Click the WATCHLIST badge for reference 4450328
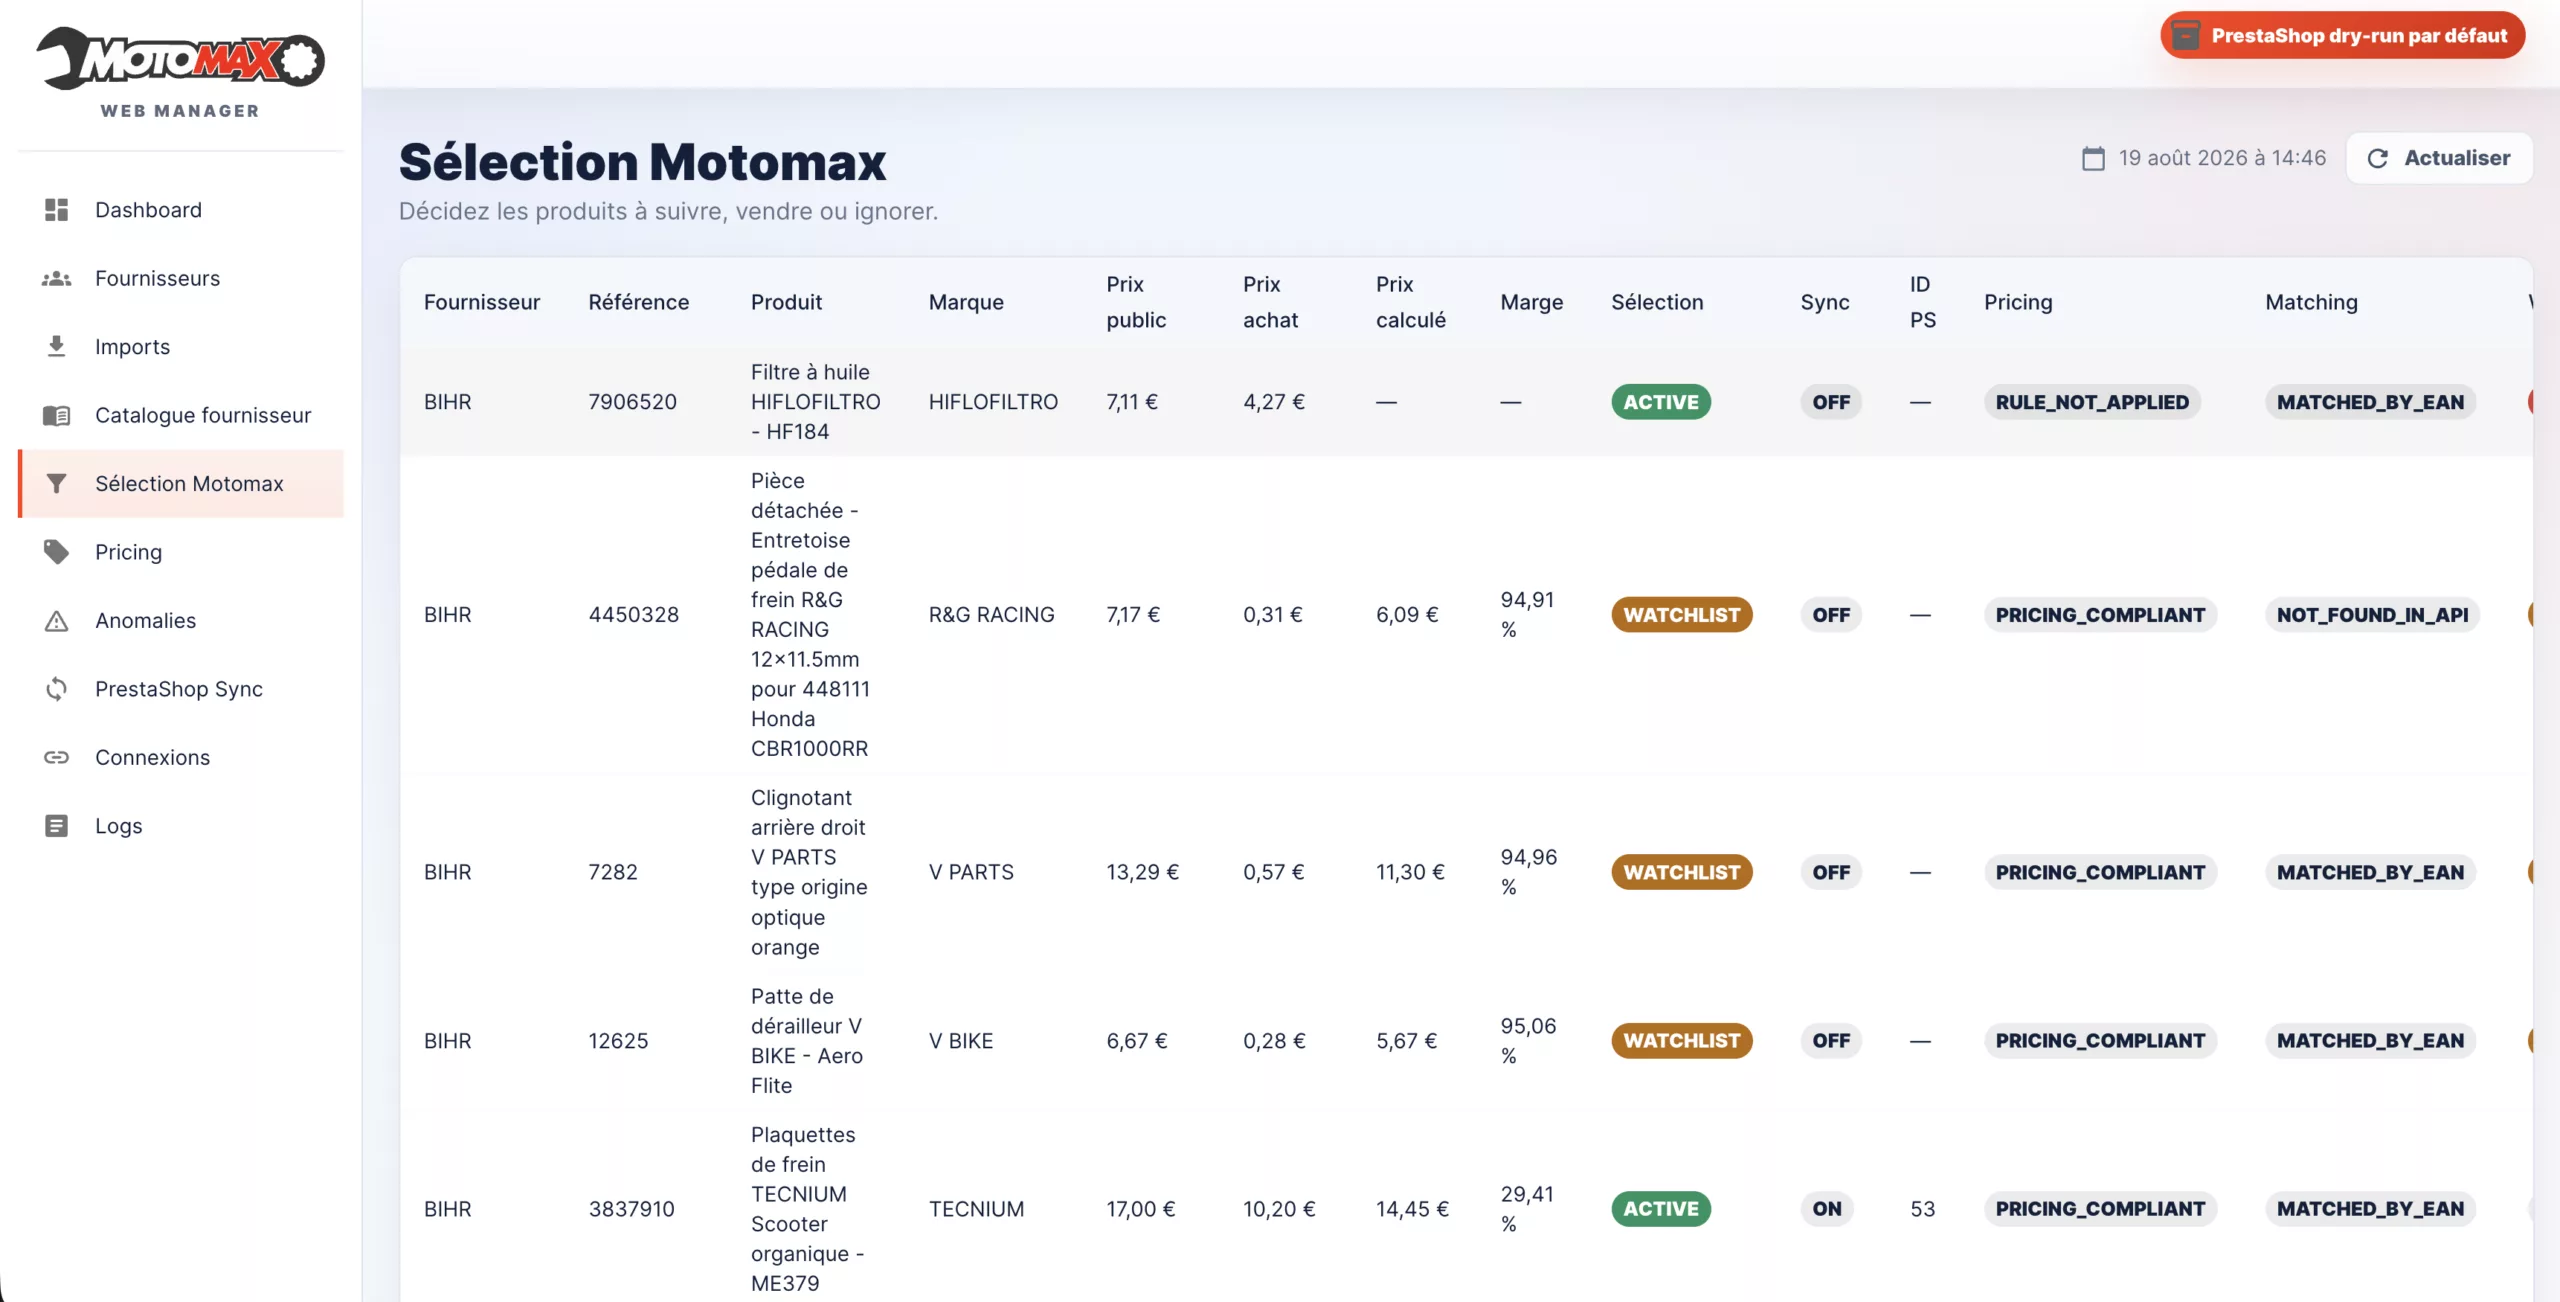 [x=1681, y=615]
